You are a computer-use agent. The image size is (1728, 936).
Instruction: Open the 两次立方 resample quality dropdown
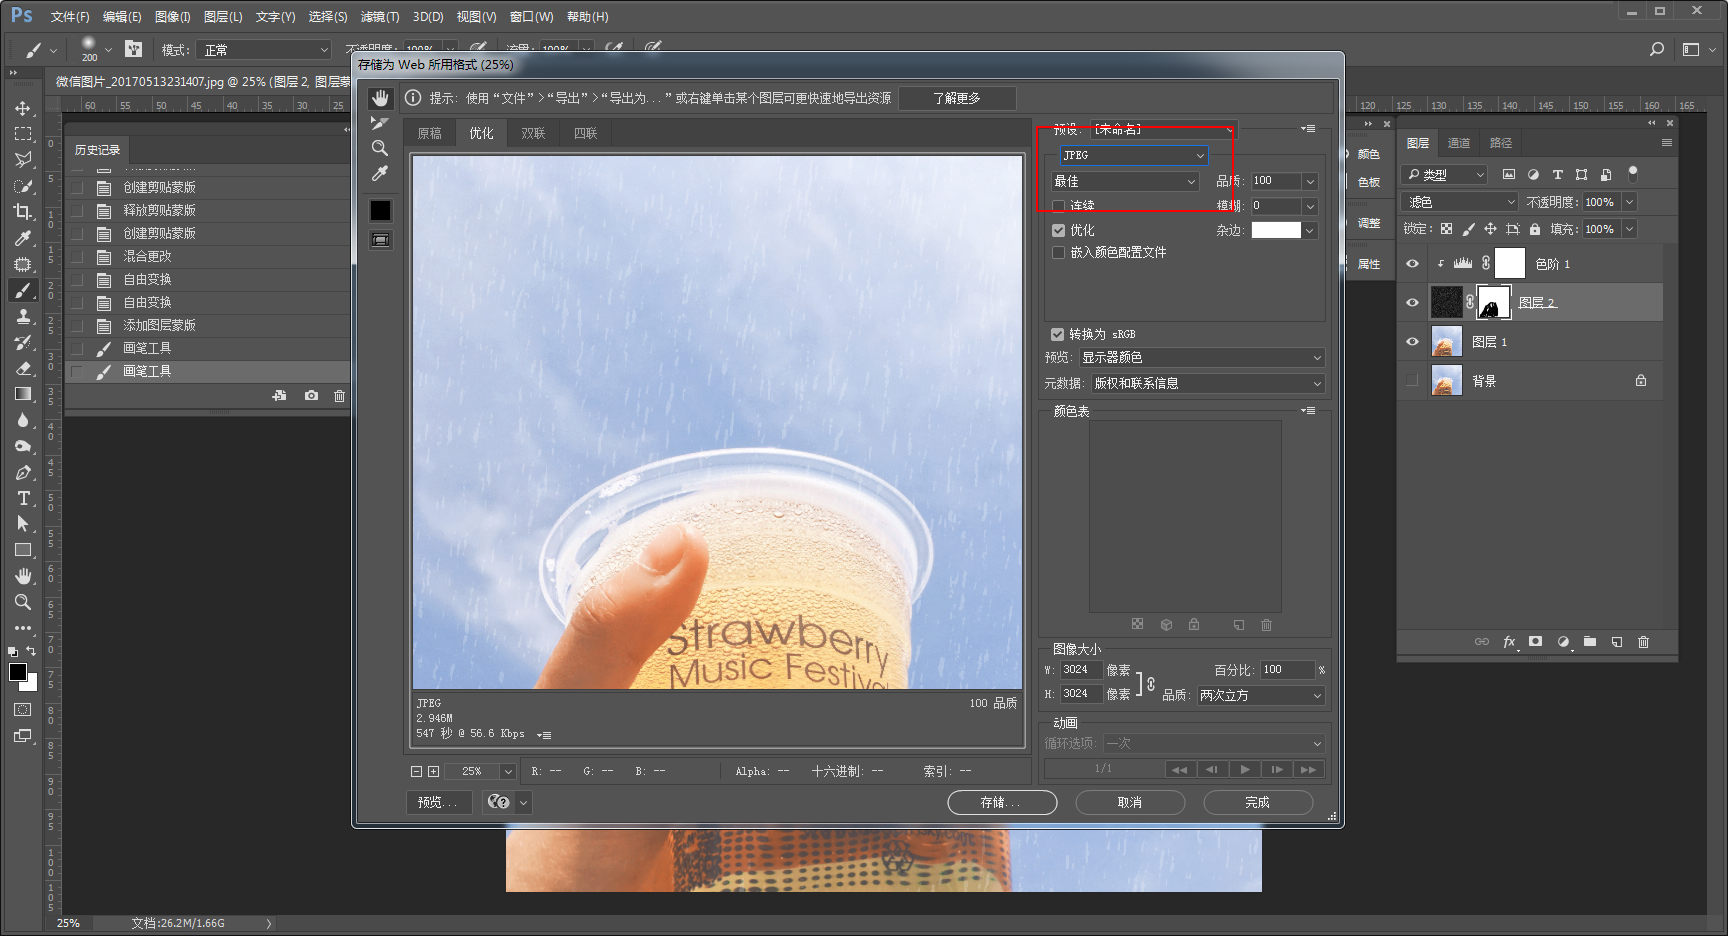point(1261,695)
